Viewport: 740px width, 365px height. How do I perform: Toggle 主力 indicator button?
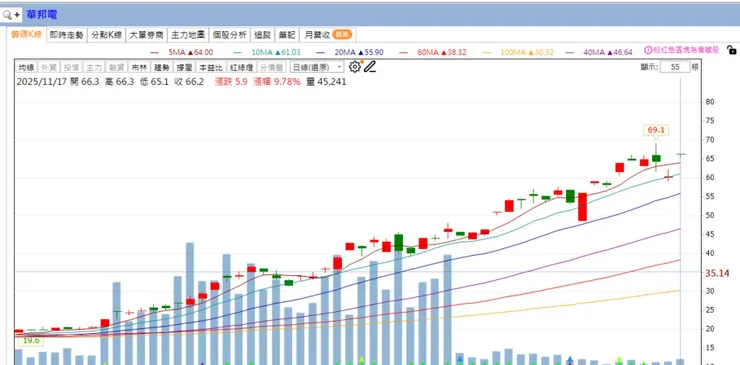(x=95, y=68)
